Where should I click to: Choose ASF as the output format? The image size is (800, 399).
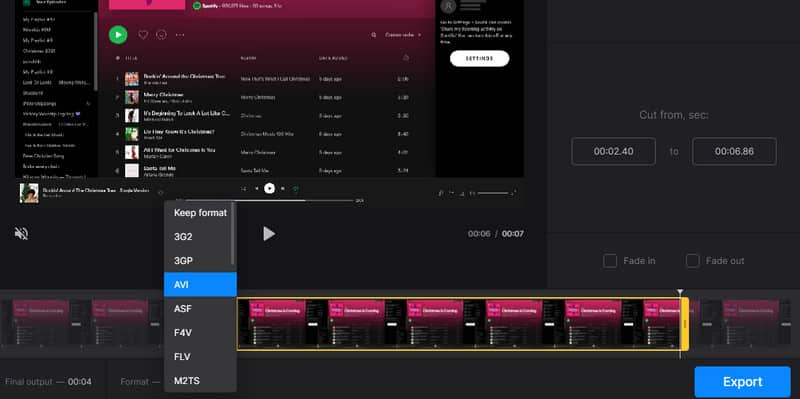(200, 309)
